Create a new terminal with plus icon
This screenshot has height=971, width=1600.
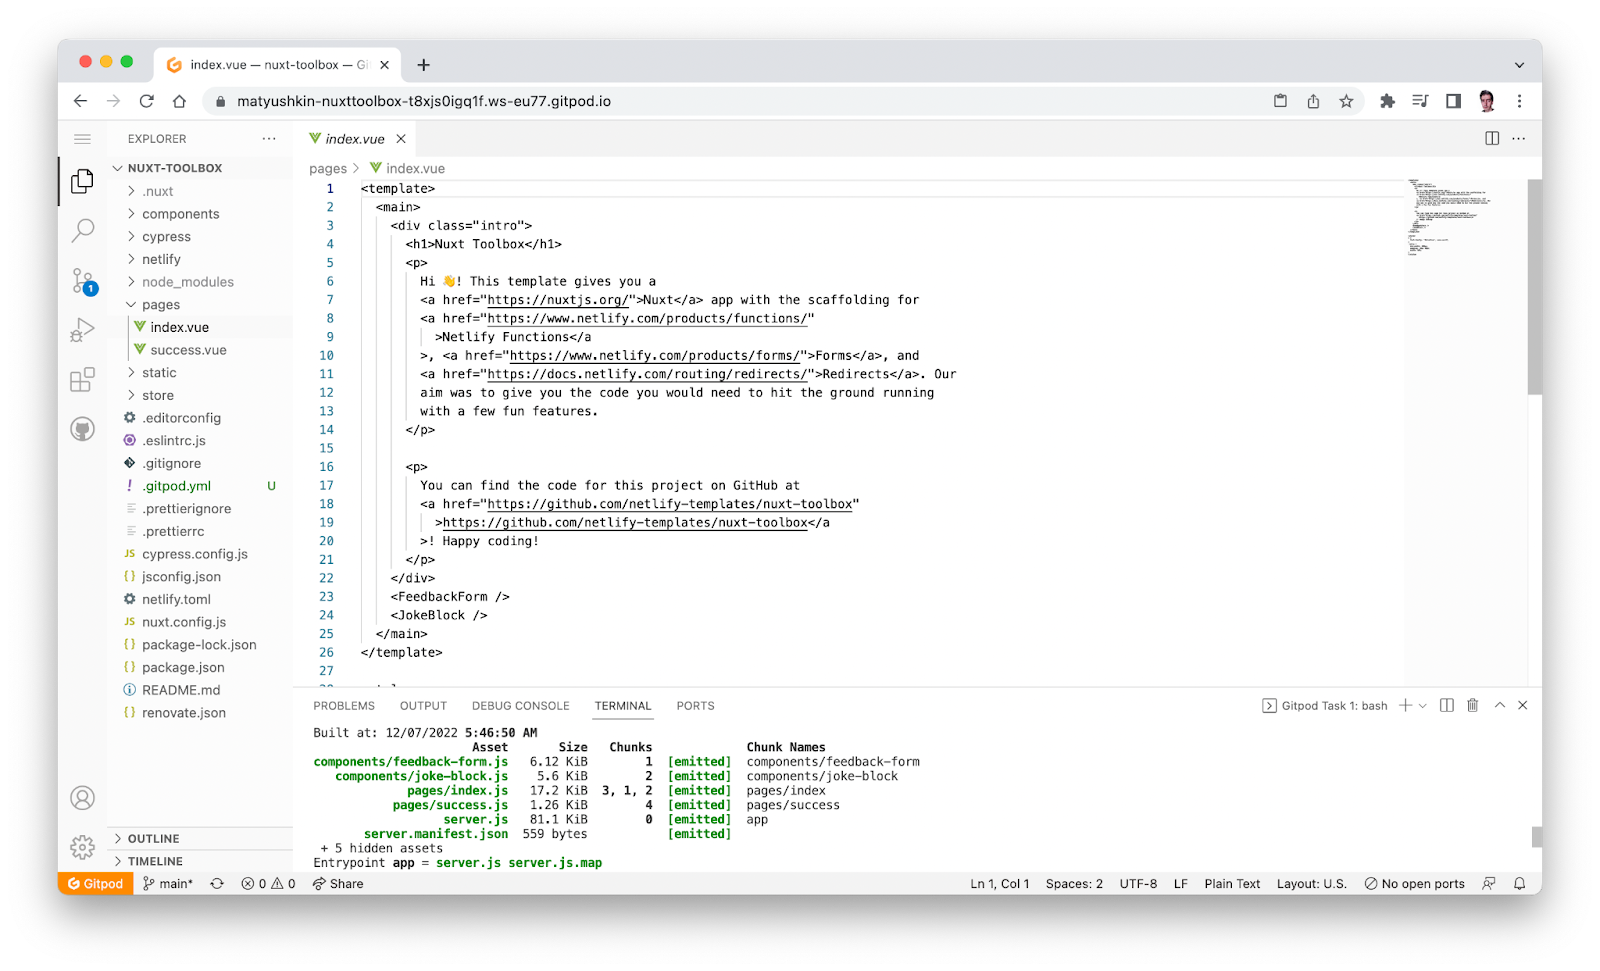click(x=1405, y=706)
